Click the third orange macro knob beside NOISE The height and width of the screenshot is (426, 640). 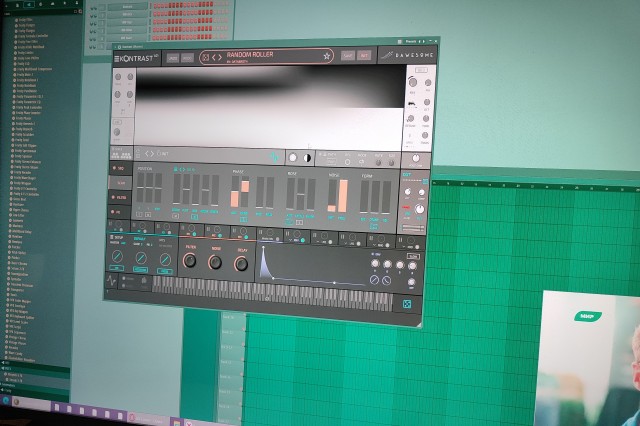(x=241, y=264)
